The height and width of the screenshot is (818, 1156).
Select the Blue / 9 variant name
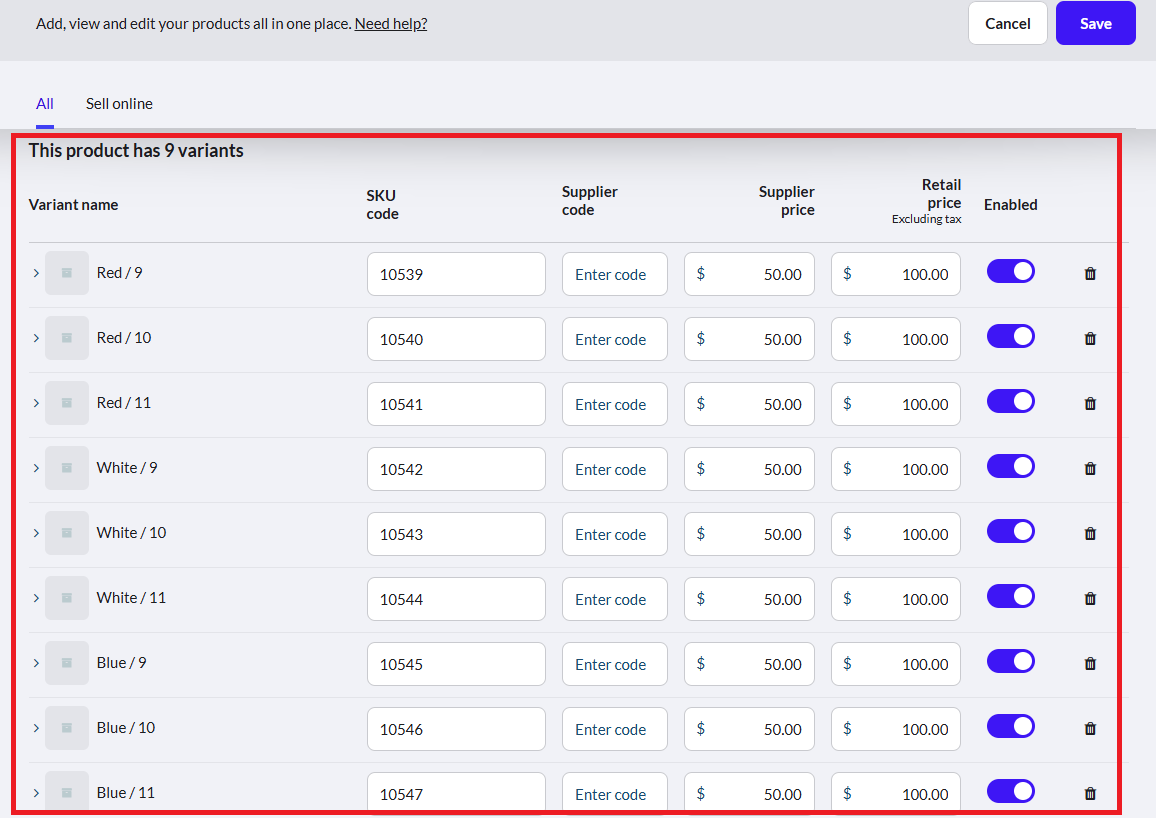coord(122,663)
